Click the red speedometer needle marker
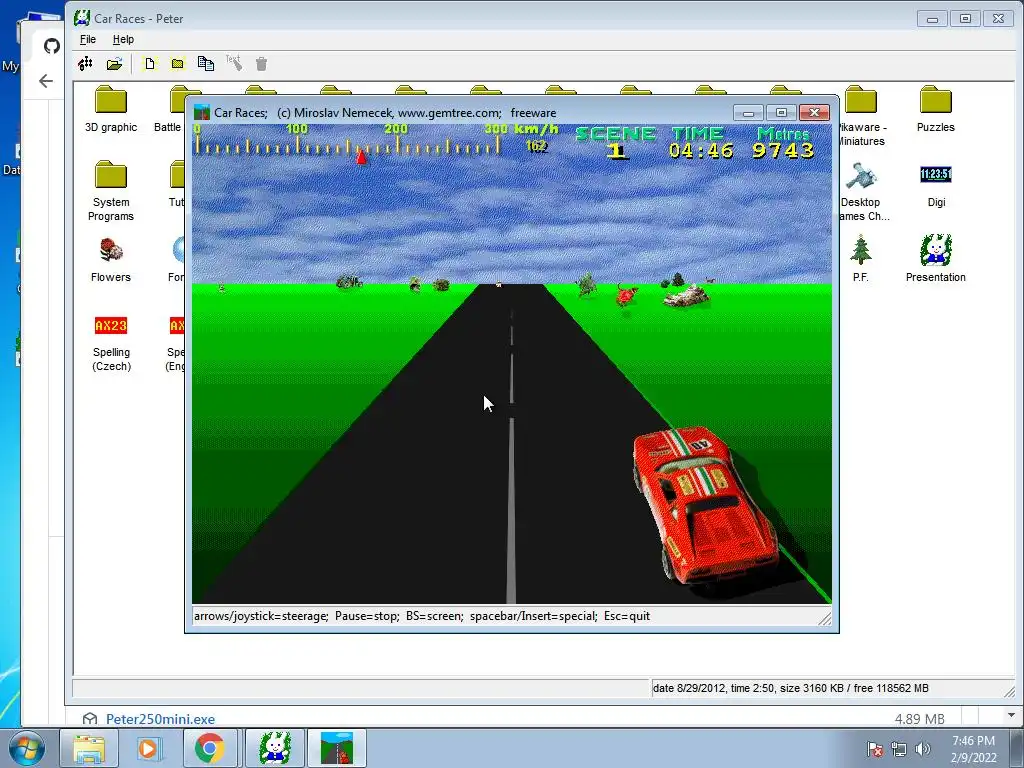This screenshot has width=1024, height=768. point(361,157)
